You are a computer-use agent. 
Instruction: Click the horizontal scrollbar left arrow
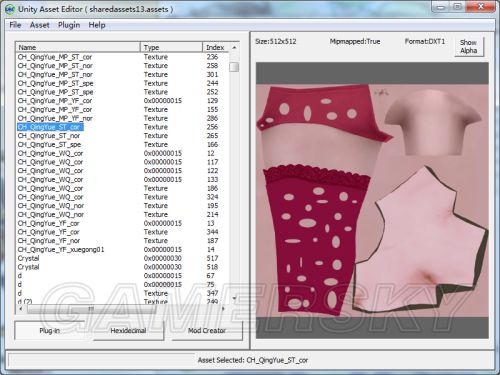21,309
